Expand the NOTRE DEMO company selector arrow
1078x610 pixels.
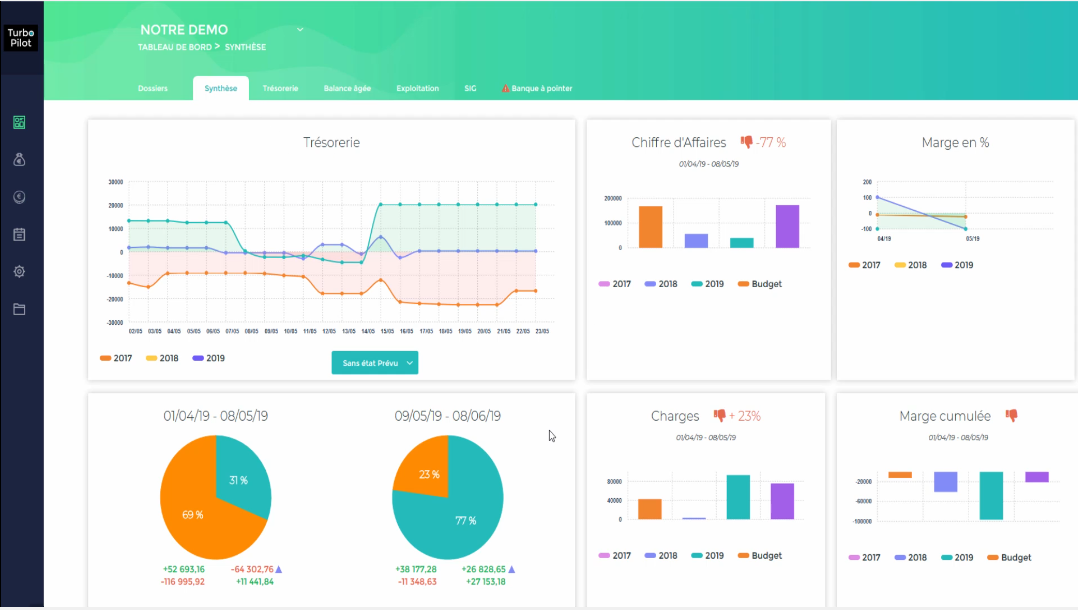pyautogui.click(x=300, y=30)
